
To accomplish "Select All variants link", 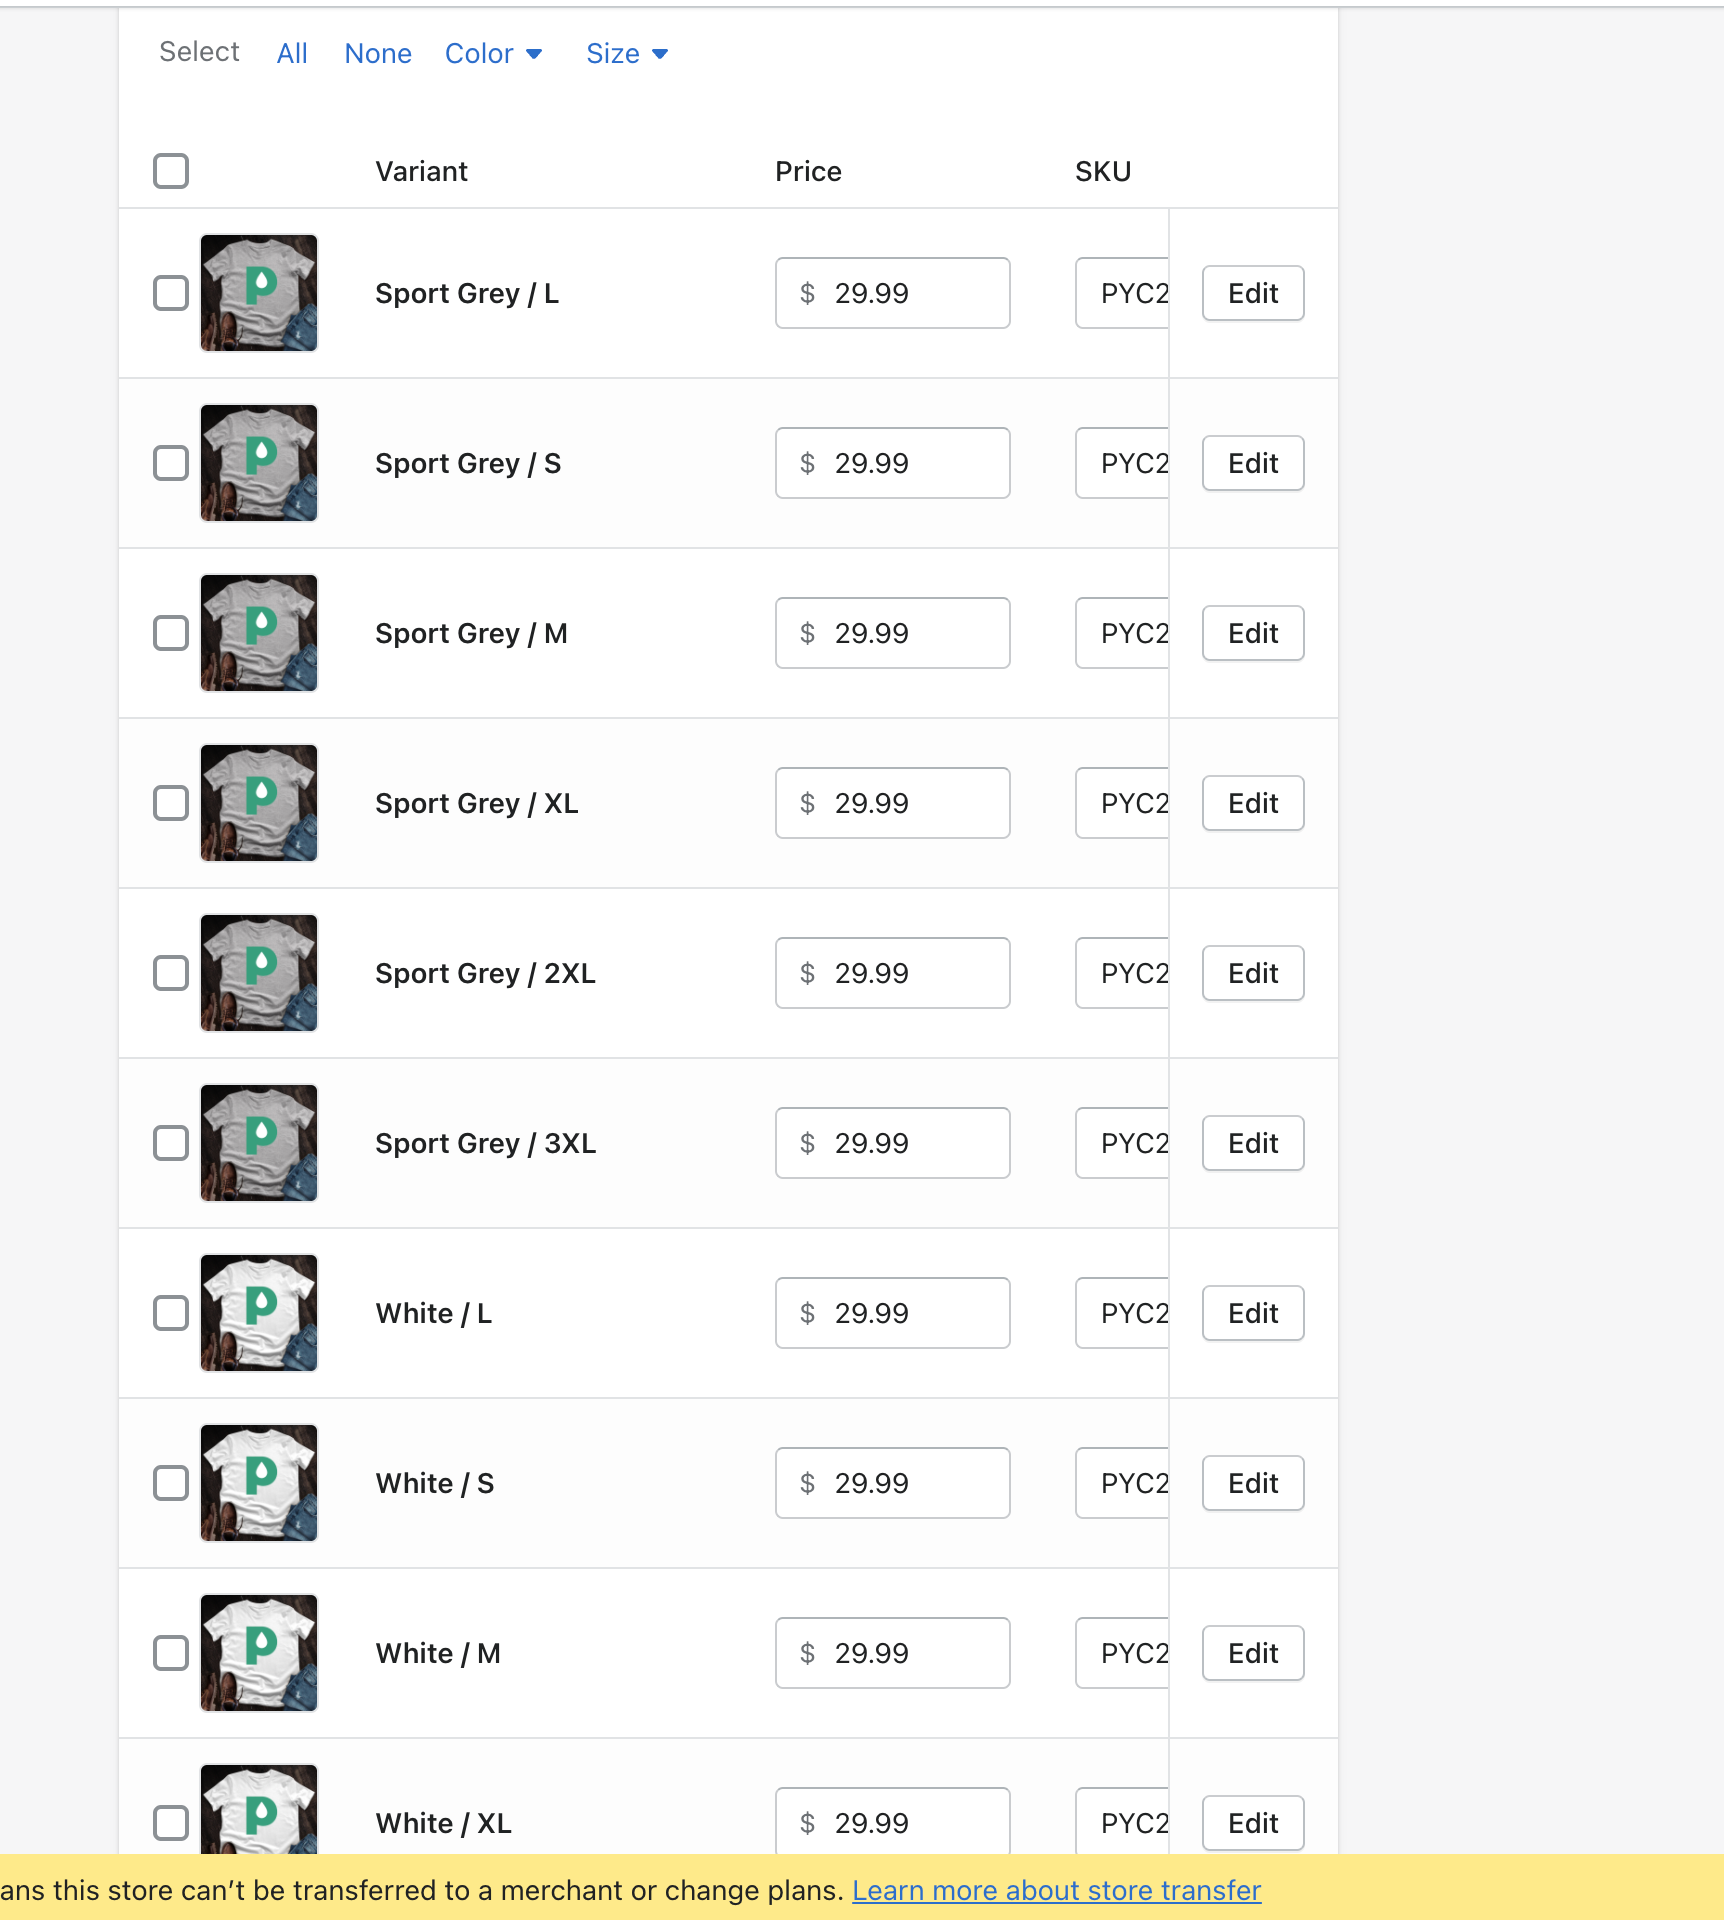I will [292, 53].
